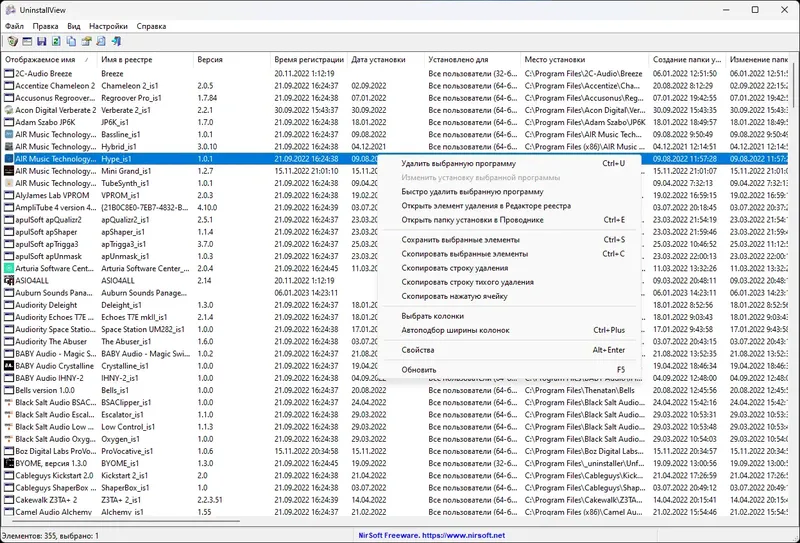This screenshot has height=543, width=800.
Task: Open Свойства from the context menu
Action: click(x=510, y=350)
